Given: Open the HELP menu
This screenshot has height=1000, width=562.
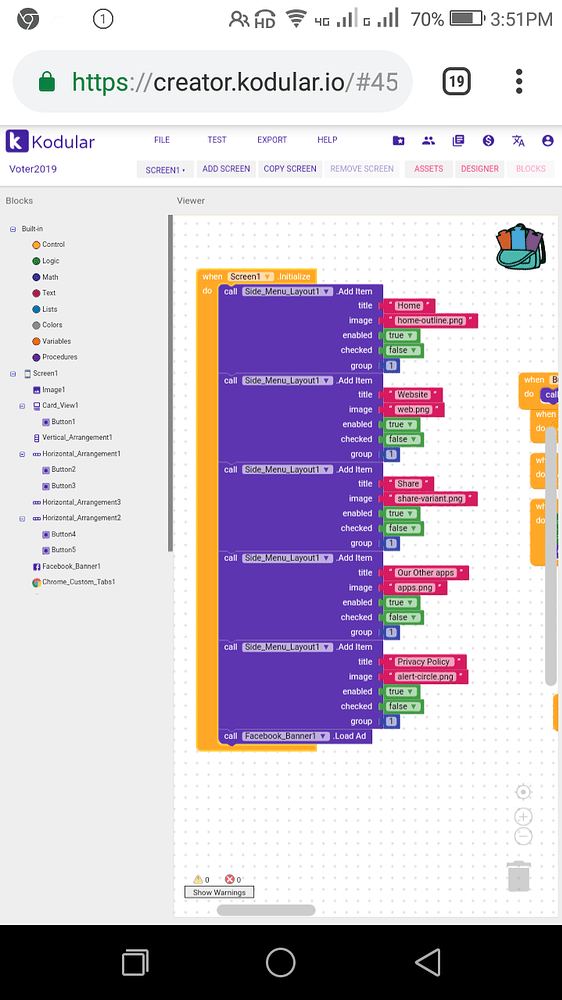Looking at the screenshot, I should [327, 140].
